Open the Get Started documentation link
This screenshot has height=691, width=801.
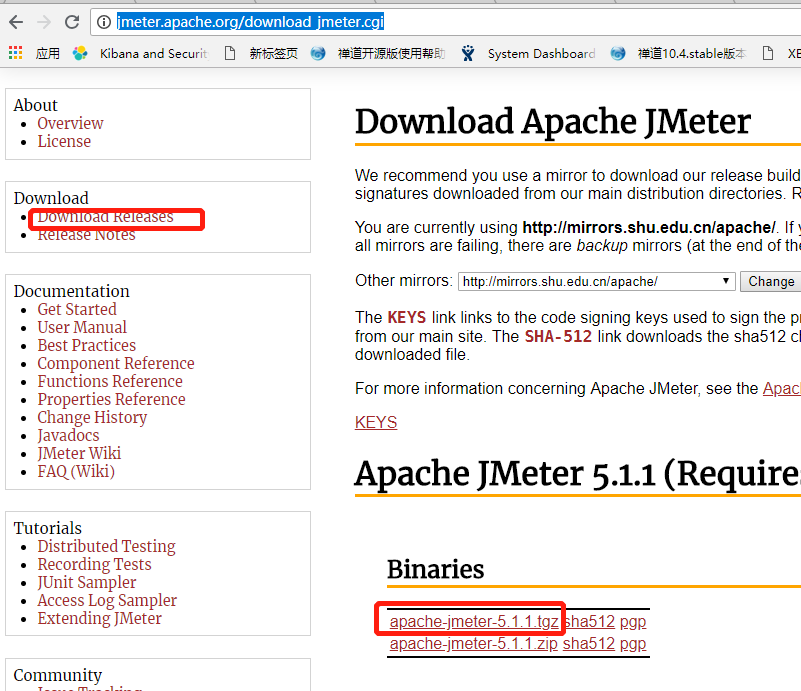[77, 309]
